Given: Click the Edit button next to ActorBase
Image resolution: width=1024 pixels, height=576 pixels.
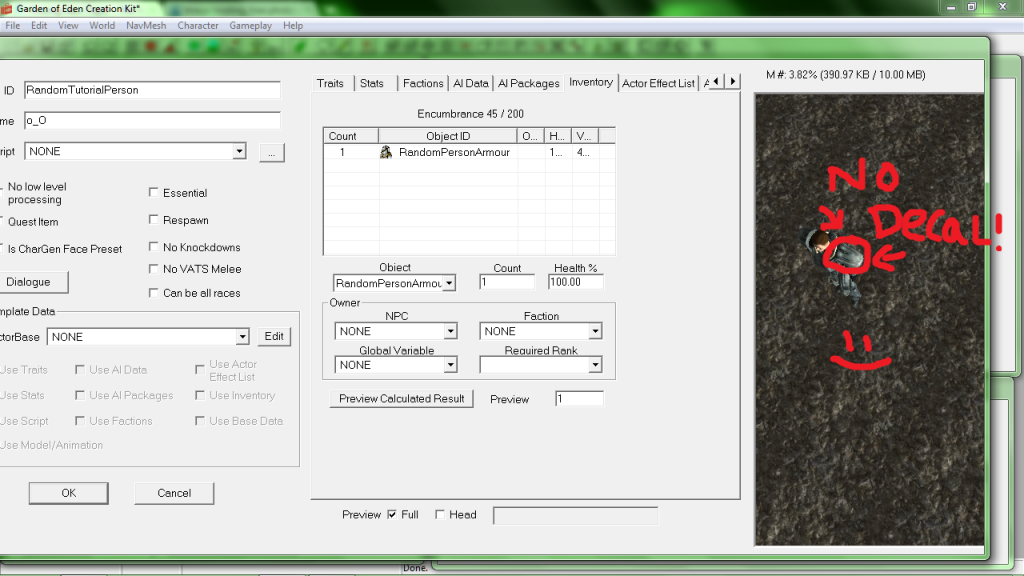Looking at the screenshot, I should point(274,336).
